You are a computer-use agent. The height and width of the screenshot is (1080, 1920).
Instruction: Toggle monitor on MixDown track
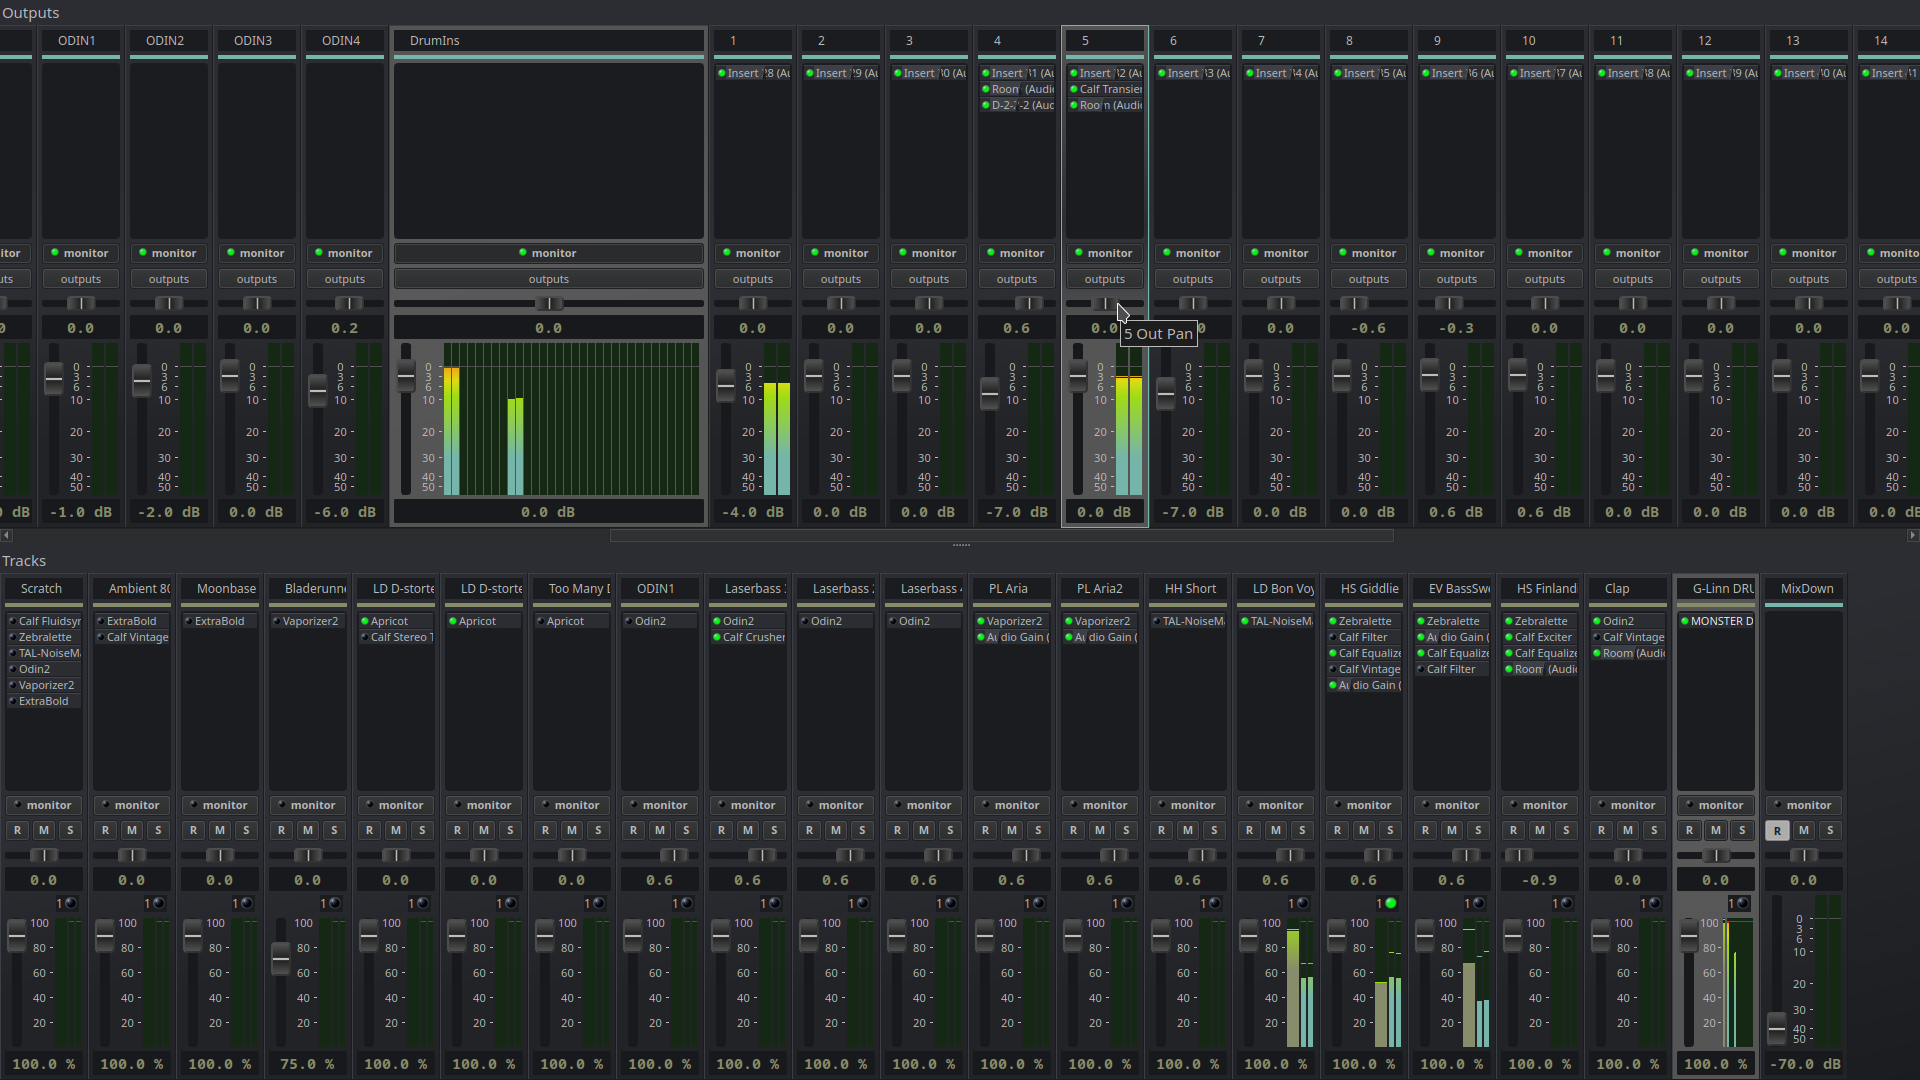pos(1803,805)
